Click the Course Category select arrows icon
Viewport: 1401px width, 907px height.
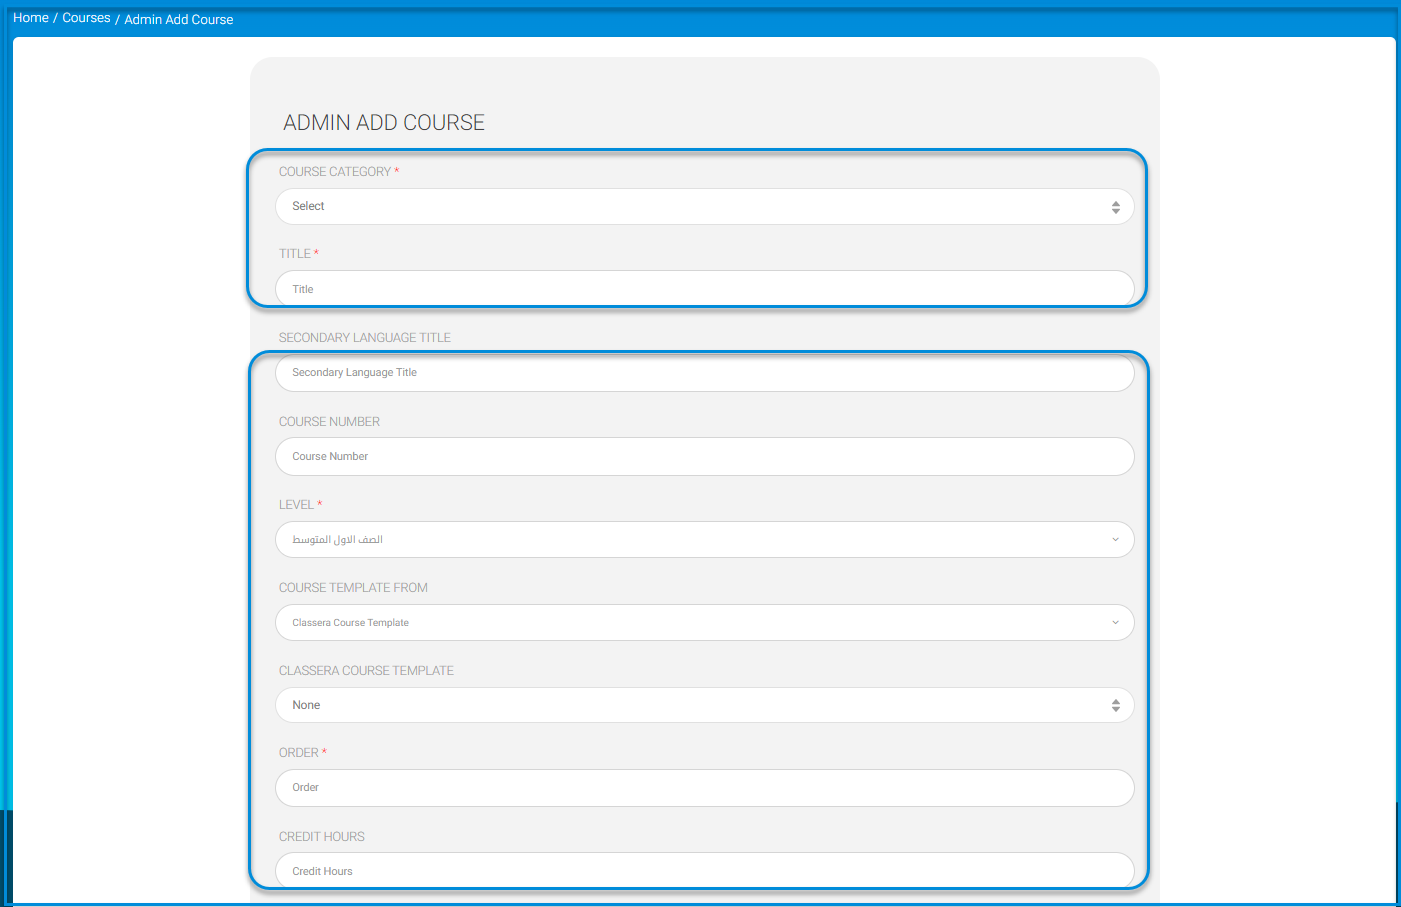tap(1116, 207)
